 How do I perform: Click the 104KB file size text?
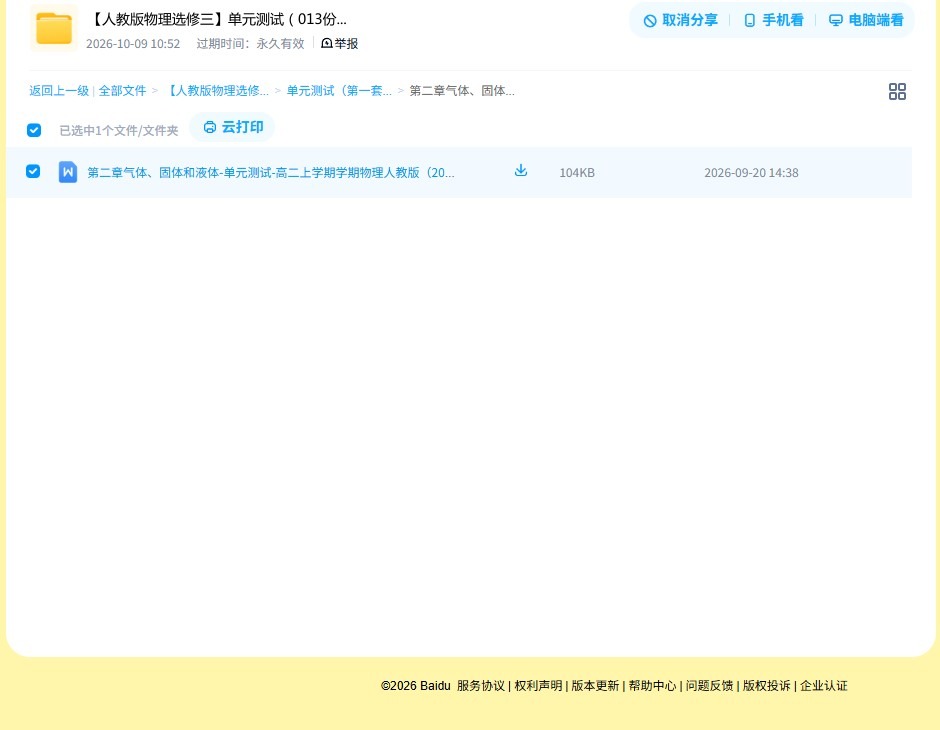(577, 173)
